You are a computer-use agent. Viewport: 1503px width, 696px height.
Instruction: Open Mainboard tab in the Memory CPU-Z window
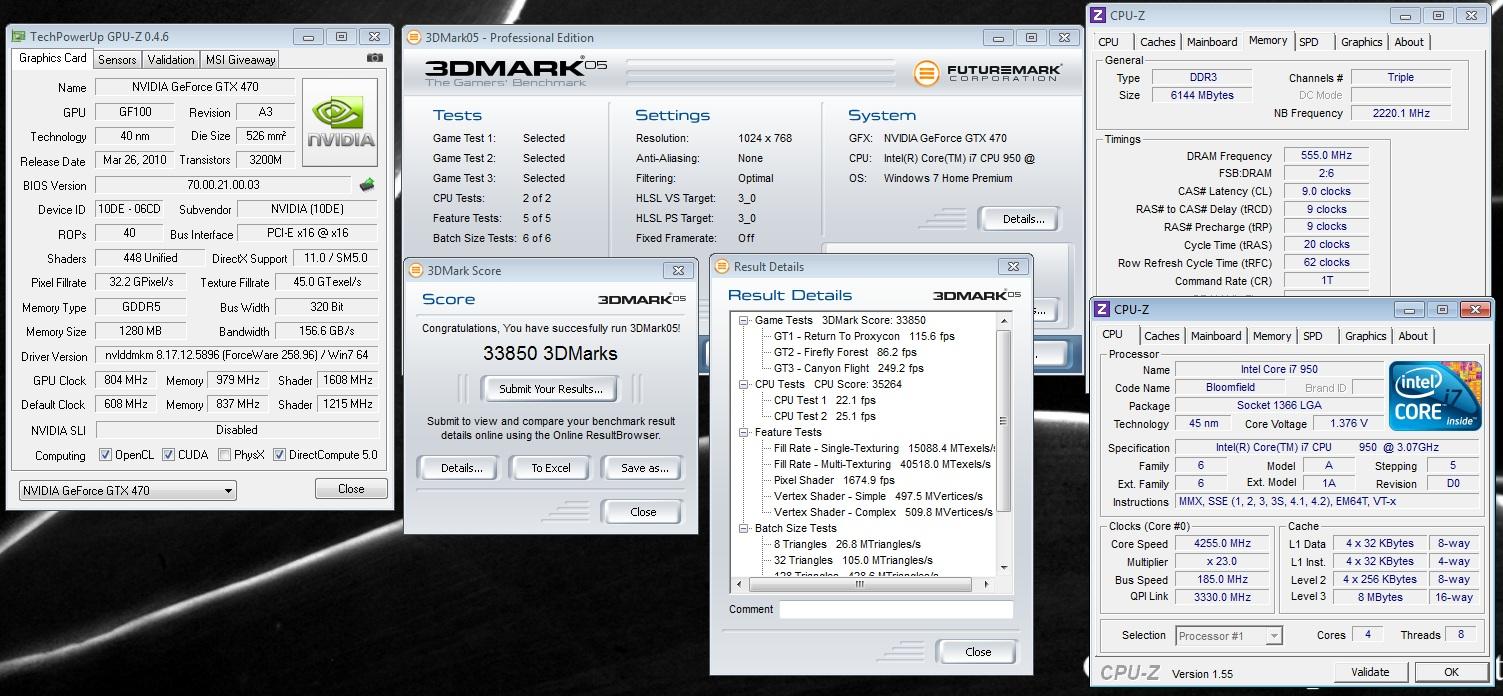pyautogui.click(x=1212, y=42)
